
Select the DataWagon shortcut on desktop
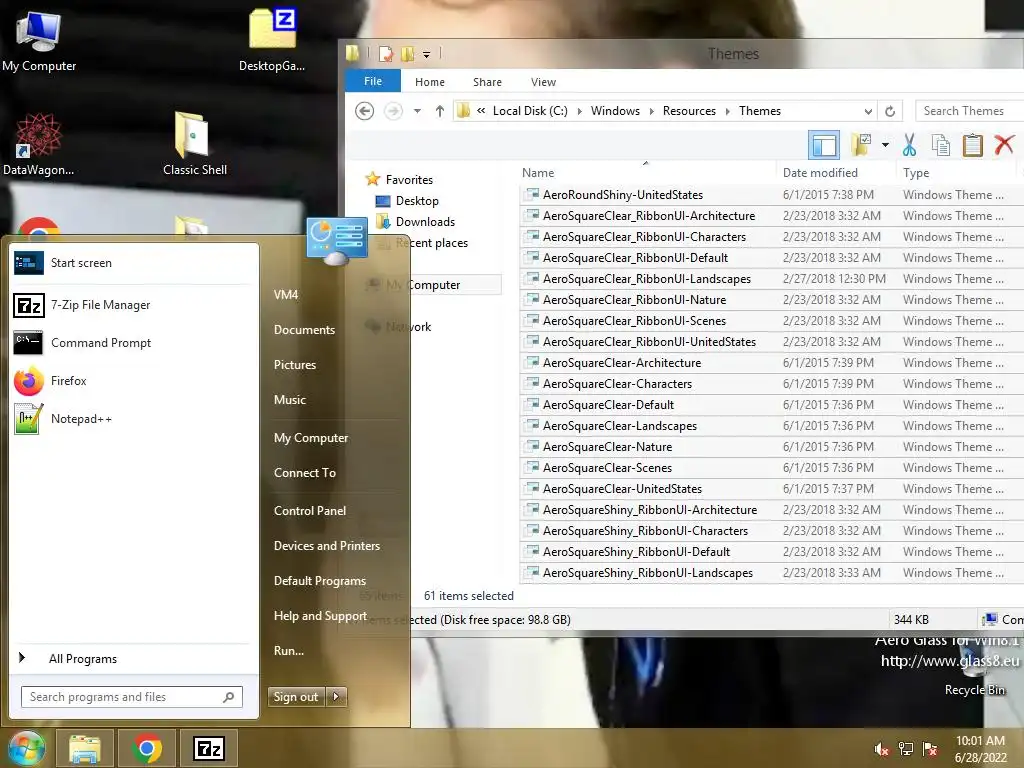(x=39, y=144)
